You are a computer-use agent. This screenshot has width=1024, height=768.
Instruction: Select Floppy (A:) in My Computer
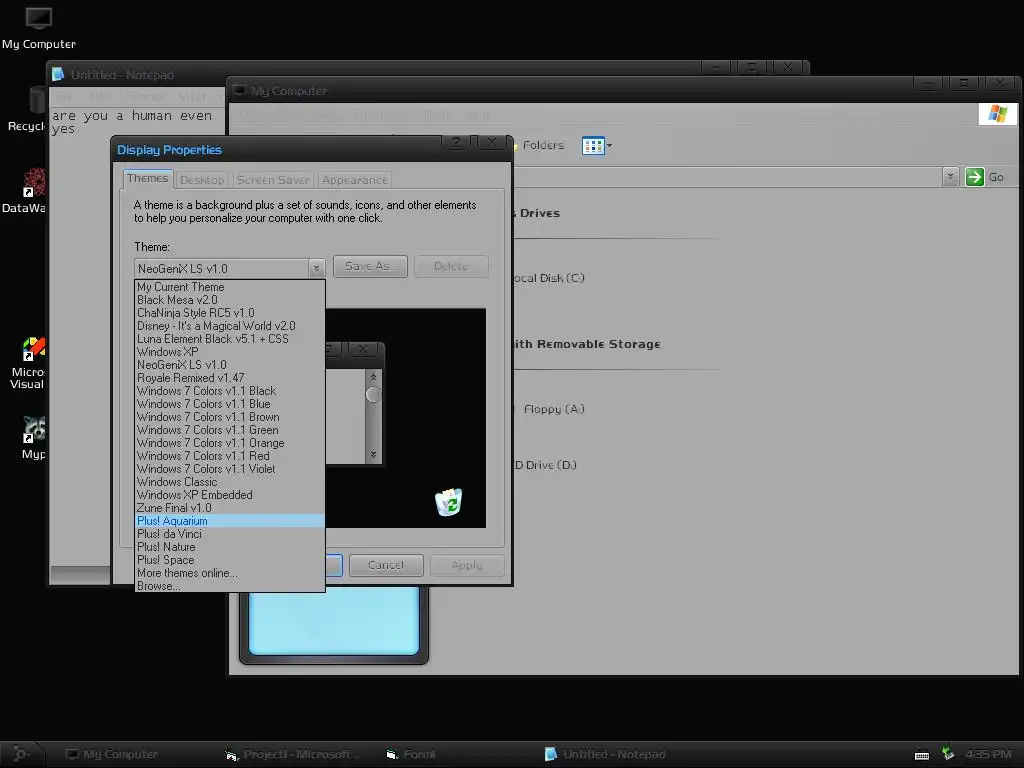point(554,409)
